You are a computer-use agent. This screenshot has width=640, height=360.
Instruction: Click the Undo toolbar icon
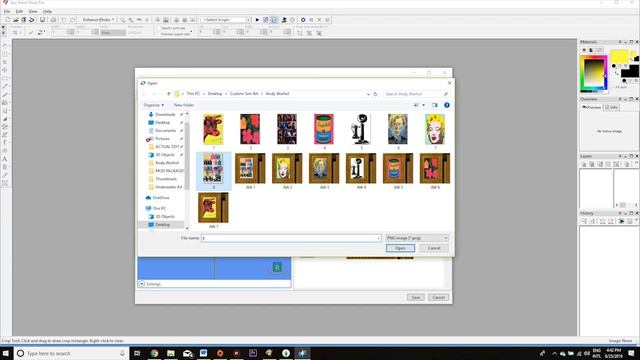[64, 20]
